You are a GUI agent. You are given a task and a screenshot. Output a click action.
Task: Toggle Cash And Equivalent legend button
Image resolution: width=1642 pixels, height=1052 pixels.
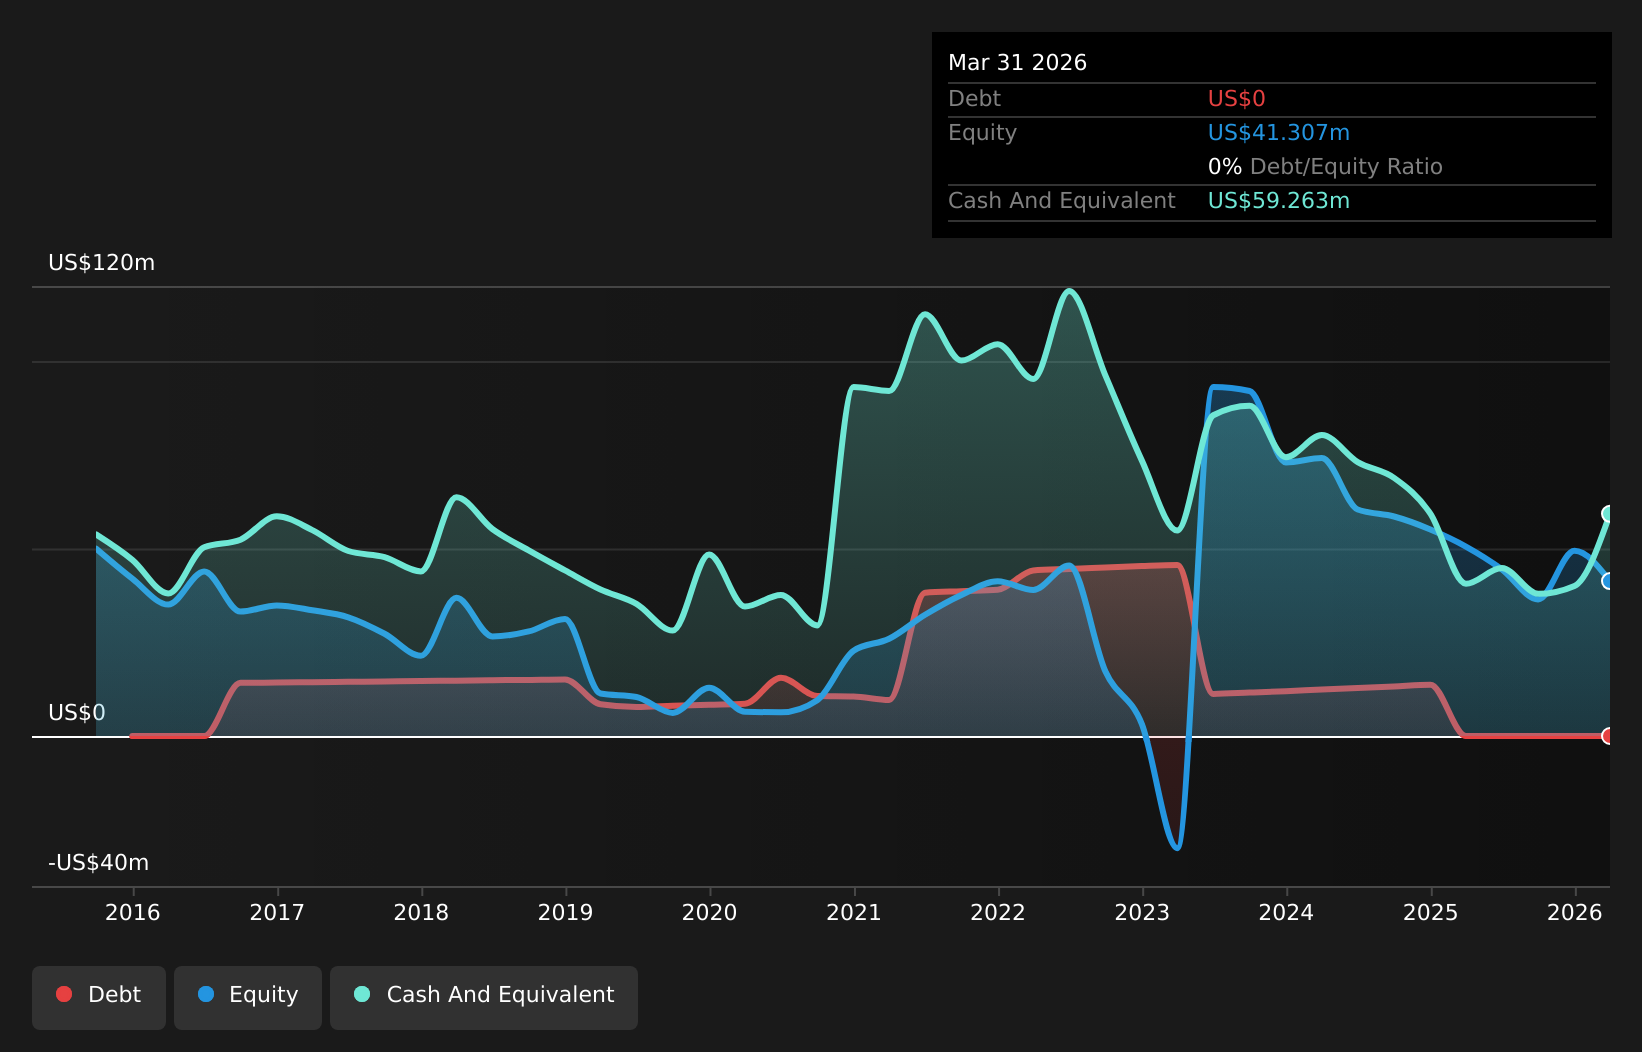click(x=484, y=997)
